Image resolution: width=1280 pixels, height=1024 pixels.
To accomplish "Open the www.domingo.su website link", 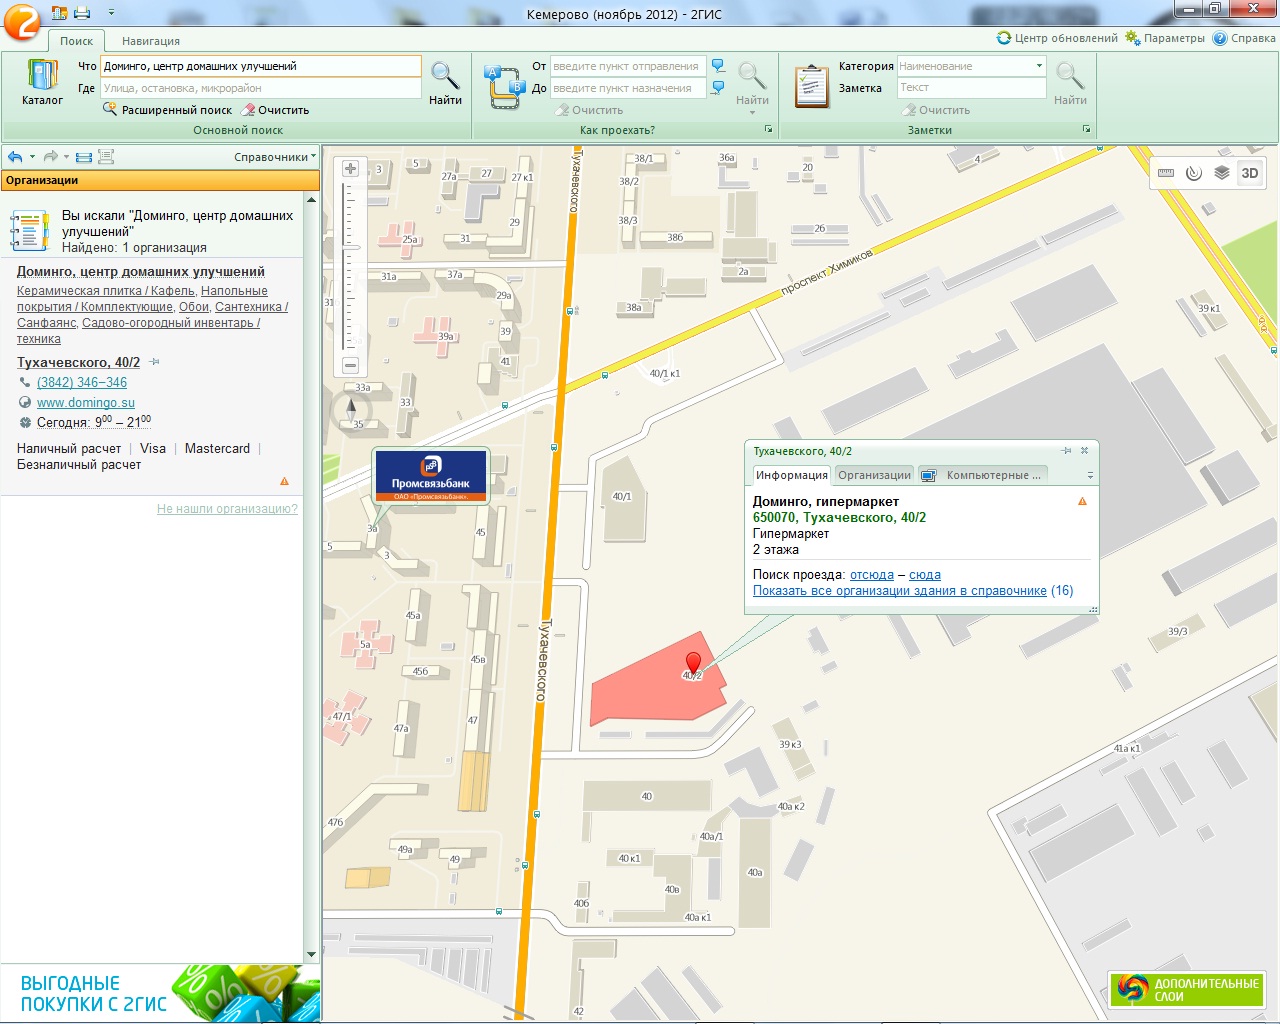I will point(86,403).
